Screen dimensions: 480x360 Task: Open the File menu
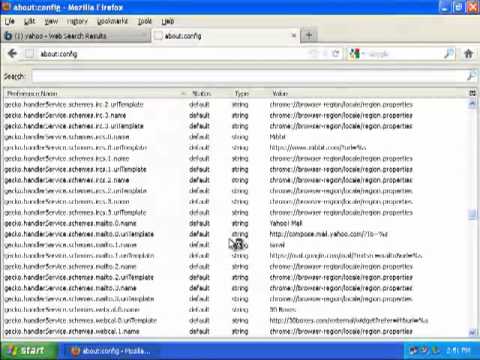10,21
